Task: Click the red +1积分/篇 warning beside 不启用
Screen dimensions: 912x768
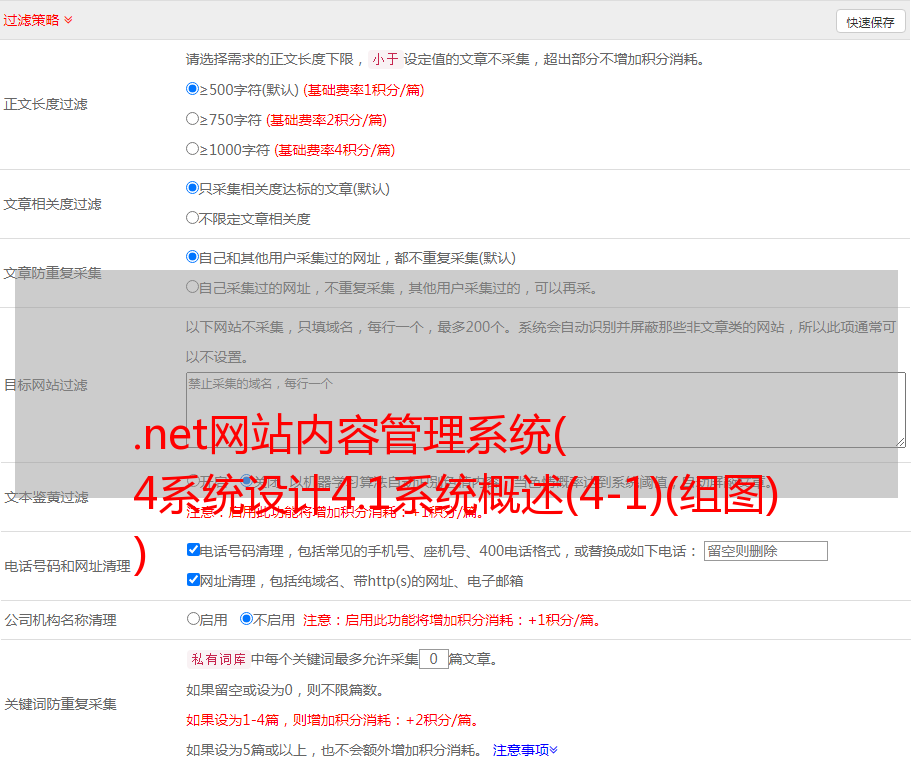Action: pos(452,620)
